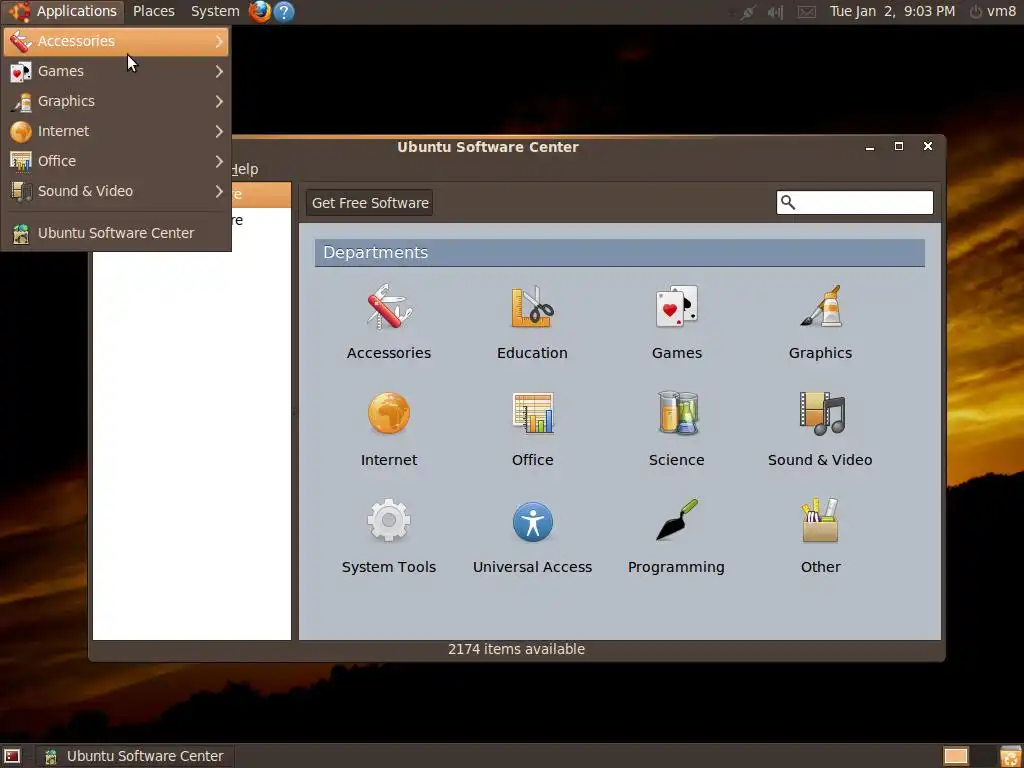This screenshot has height=768, width=1024.
Task: Click the Departments header bar
Action: point(620,253)
